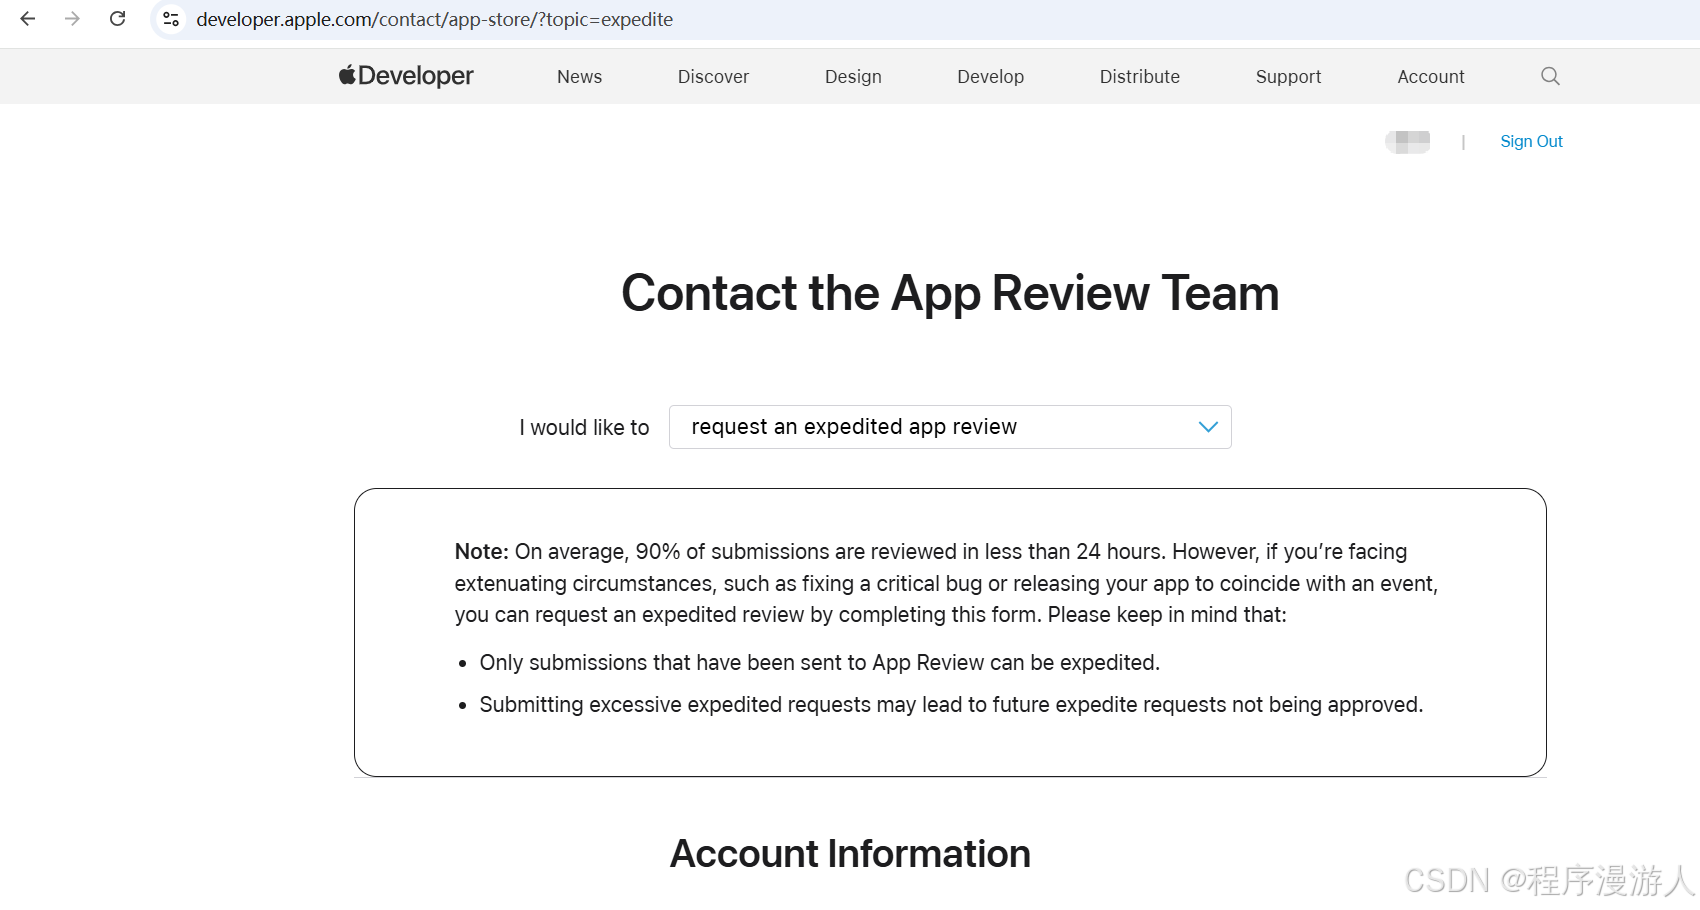
Task: Click the Sign Out link
Action: pos(1531,141)
